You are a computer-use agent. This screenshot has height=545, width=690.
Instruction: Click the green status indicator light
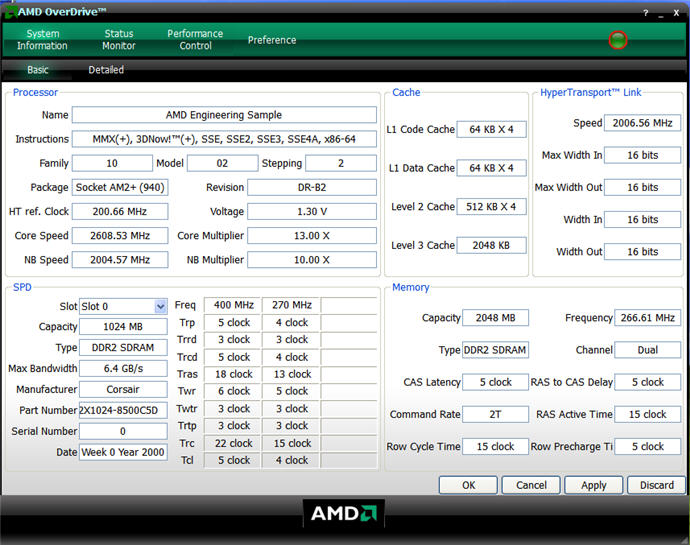pyautogui.click(x=617, y=40)
